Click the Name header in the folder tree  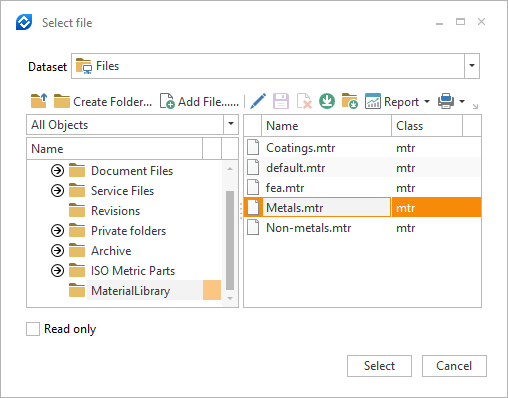pyautogui.click(x=114, y=148)
